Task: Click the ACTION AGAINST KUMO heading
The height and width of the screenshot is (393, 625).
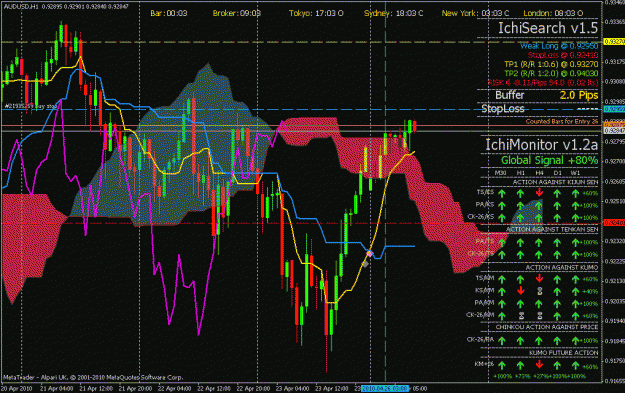Action: tap(562, 267)
